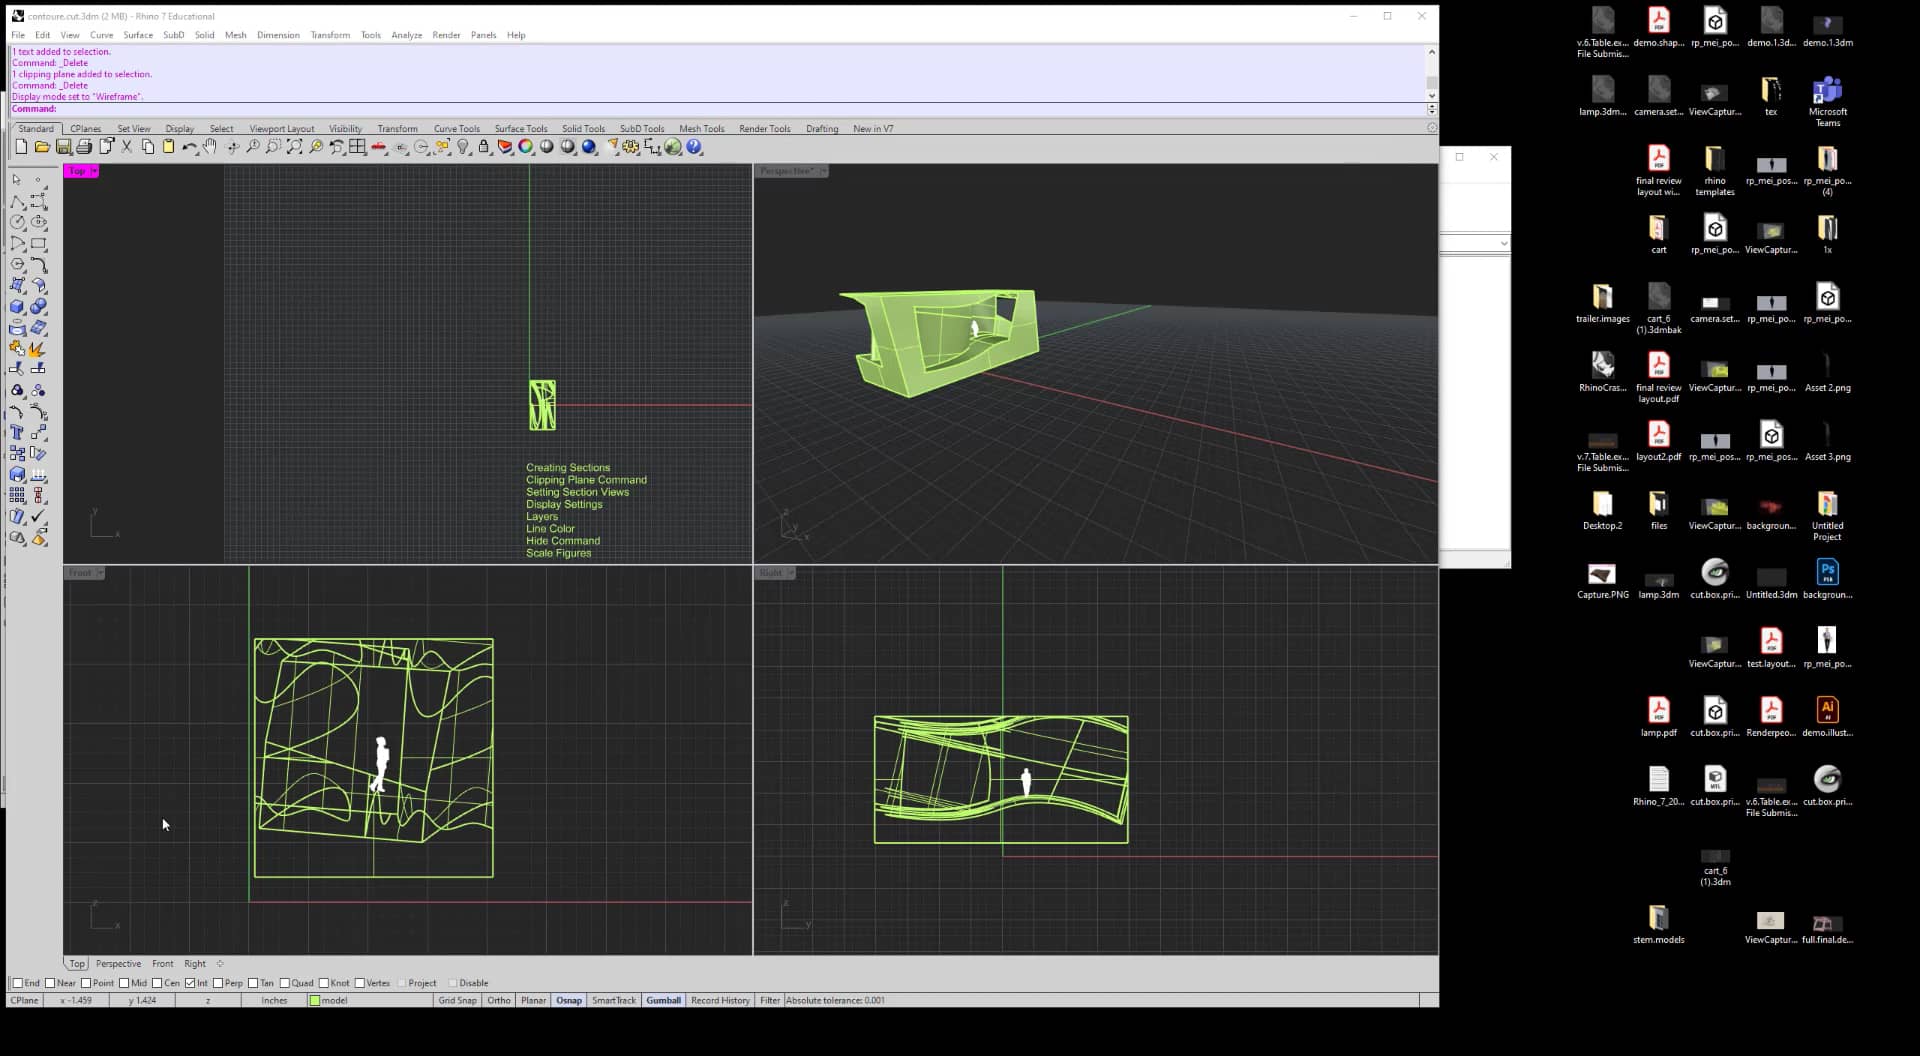The height and width of the screenshot is (1056, 1920).
Task: Click the green model layer swatch
Action: [315, 1000]
